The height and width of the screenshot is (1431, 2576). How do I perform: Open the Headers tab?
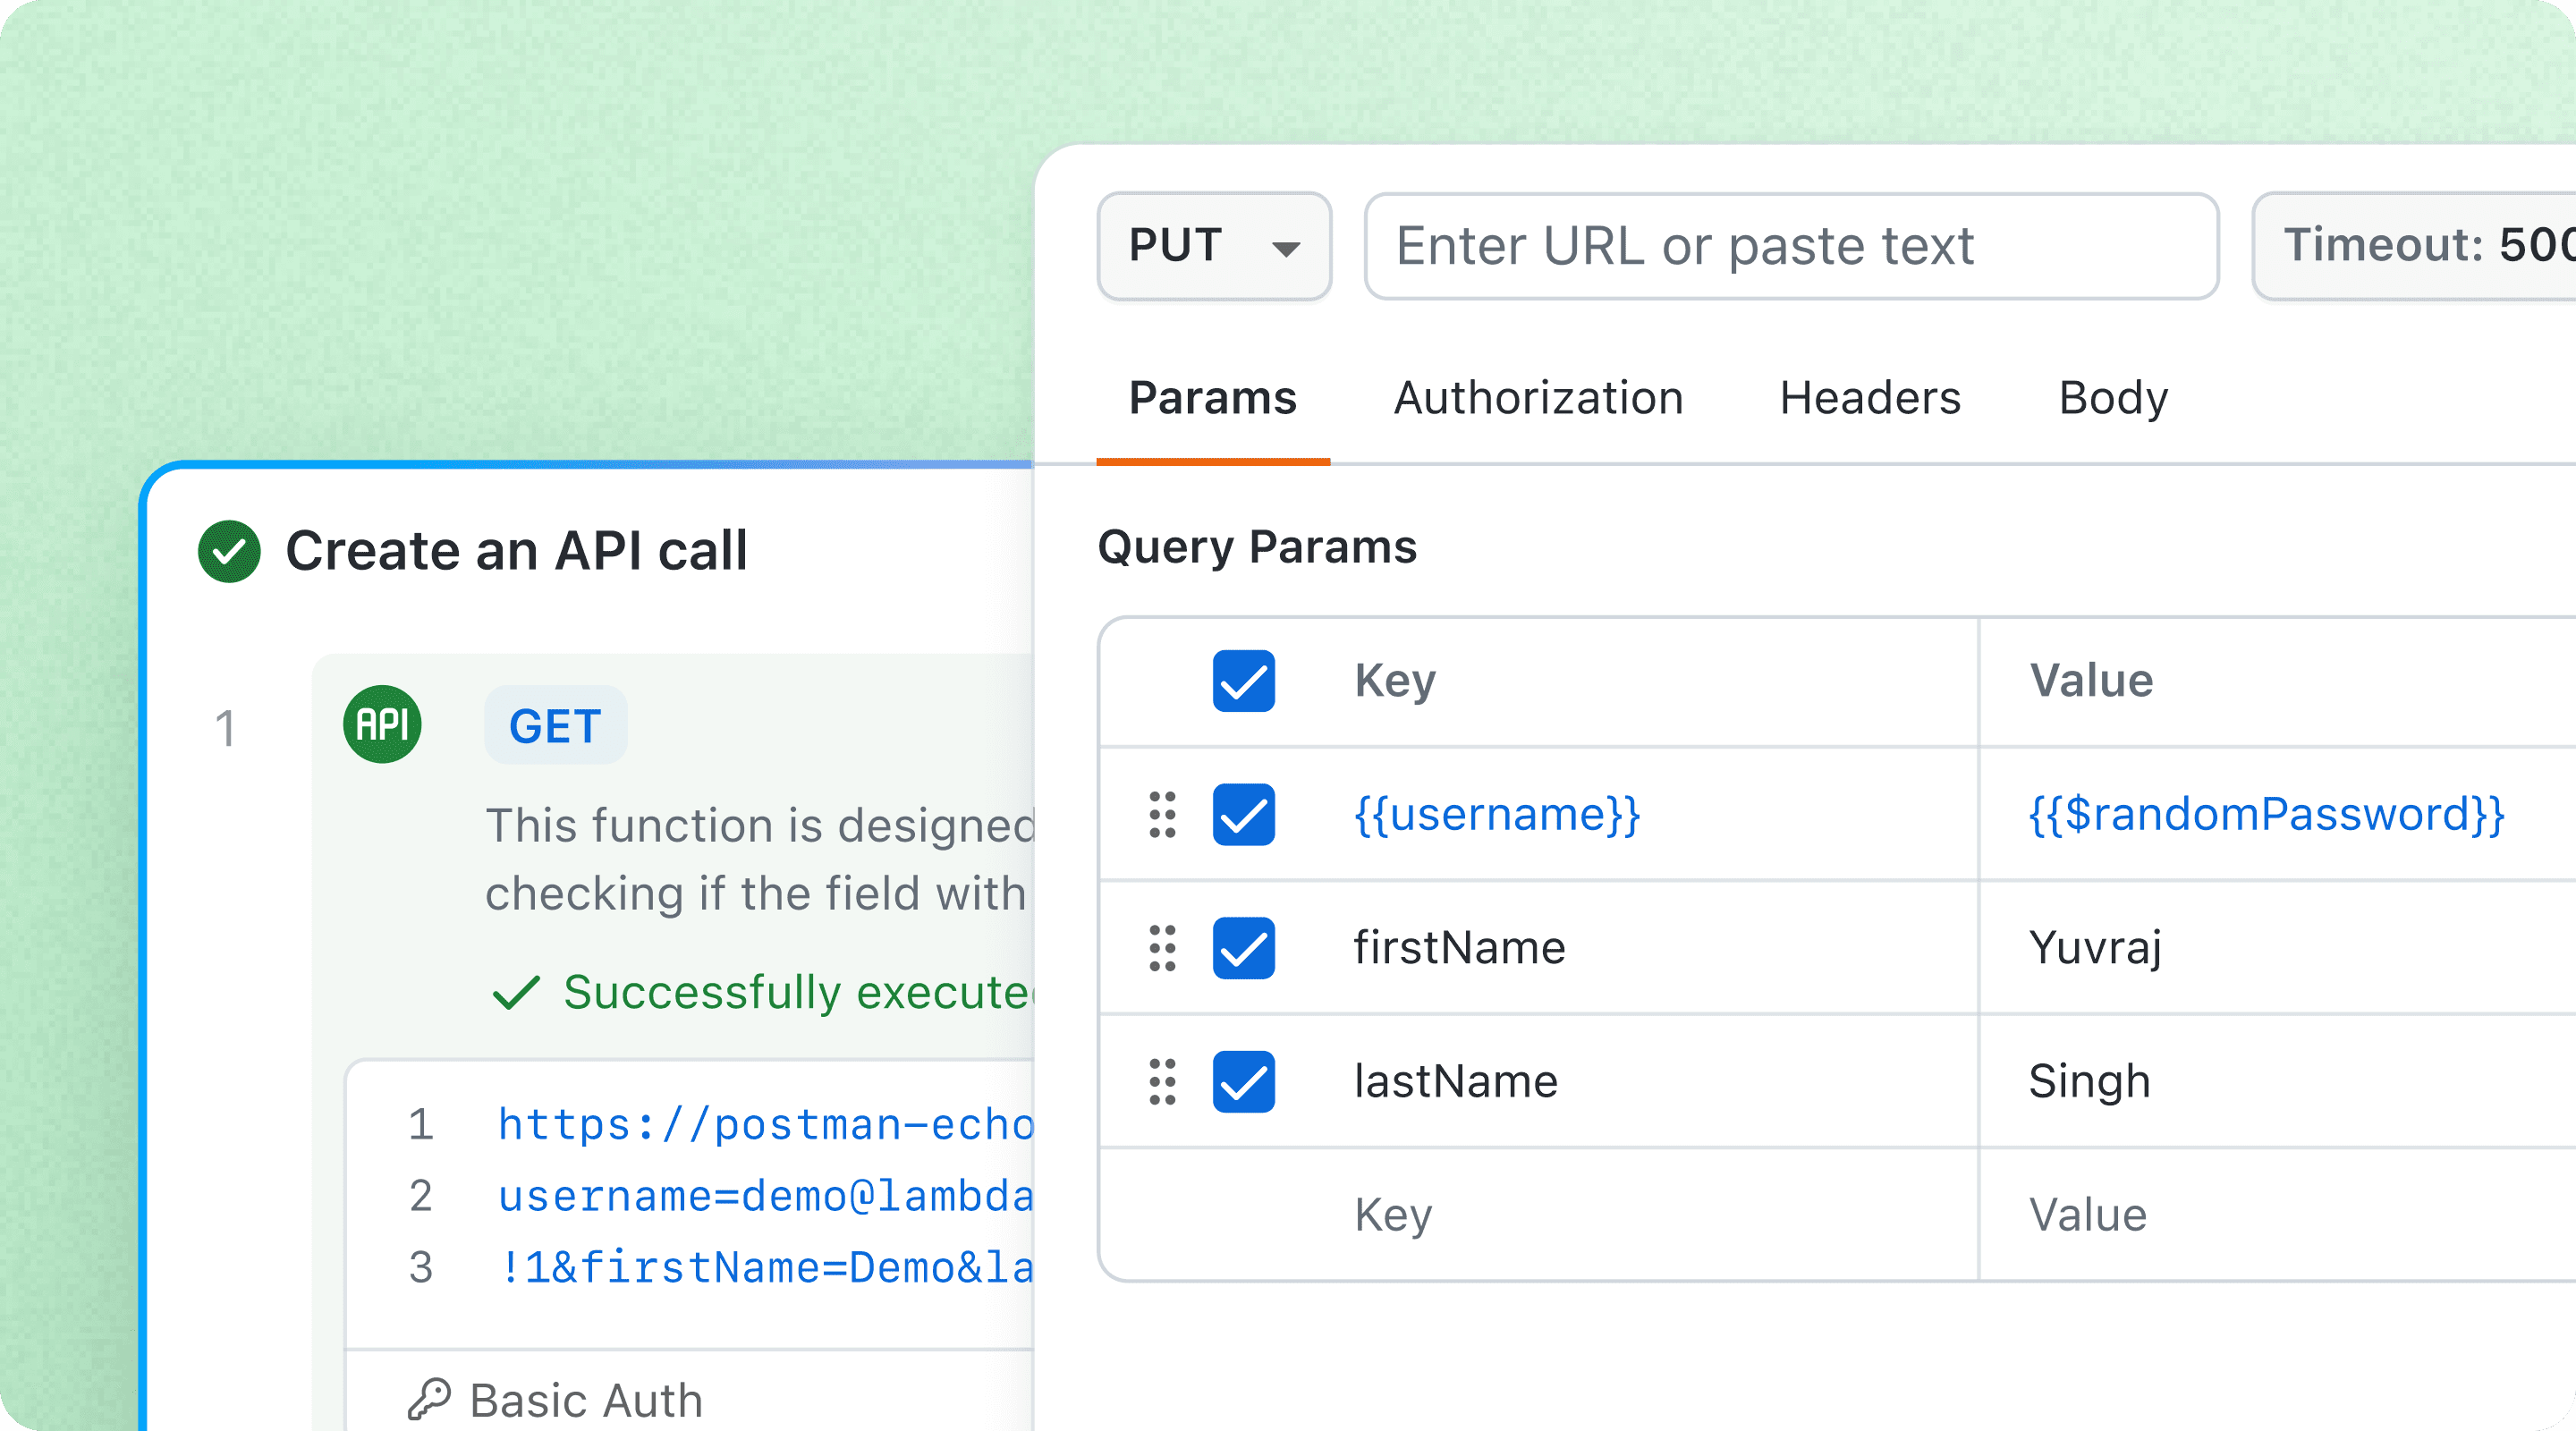[1870, 398]
